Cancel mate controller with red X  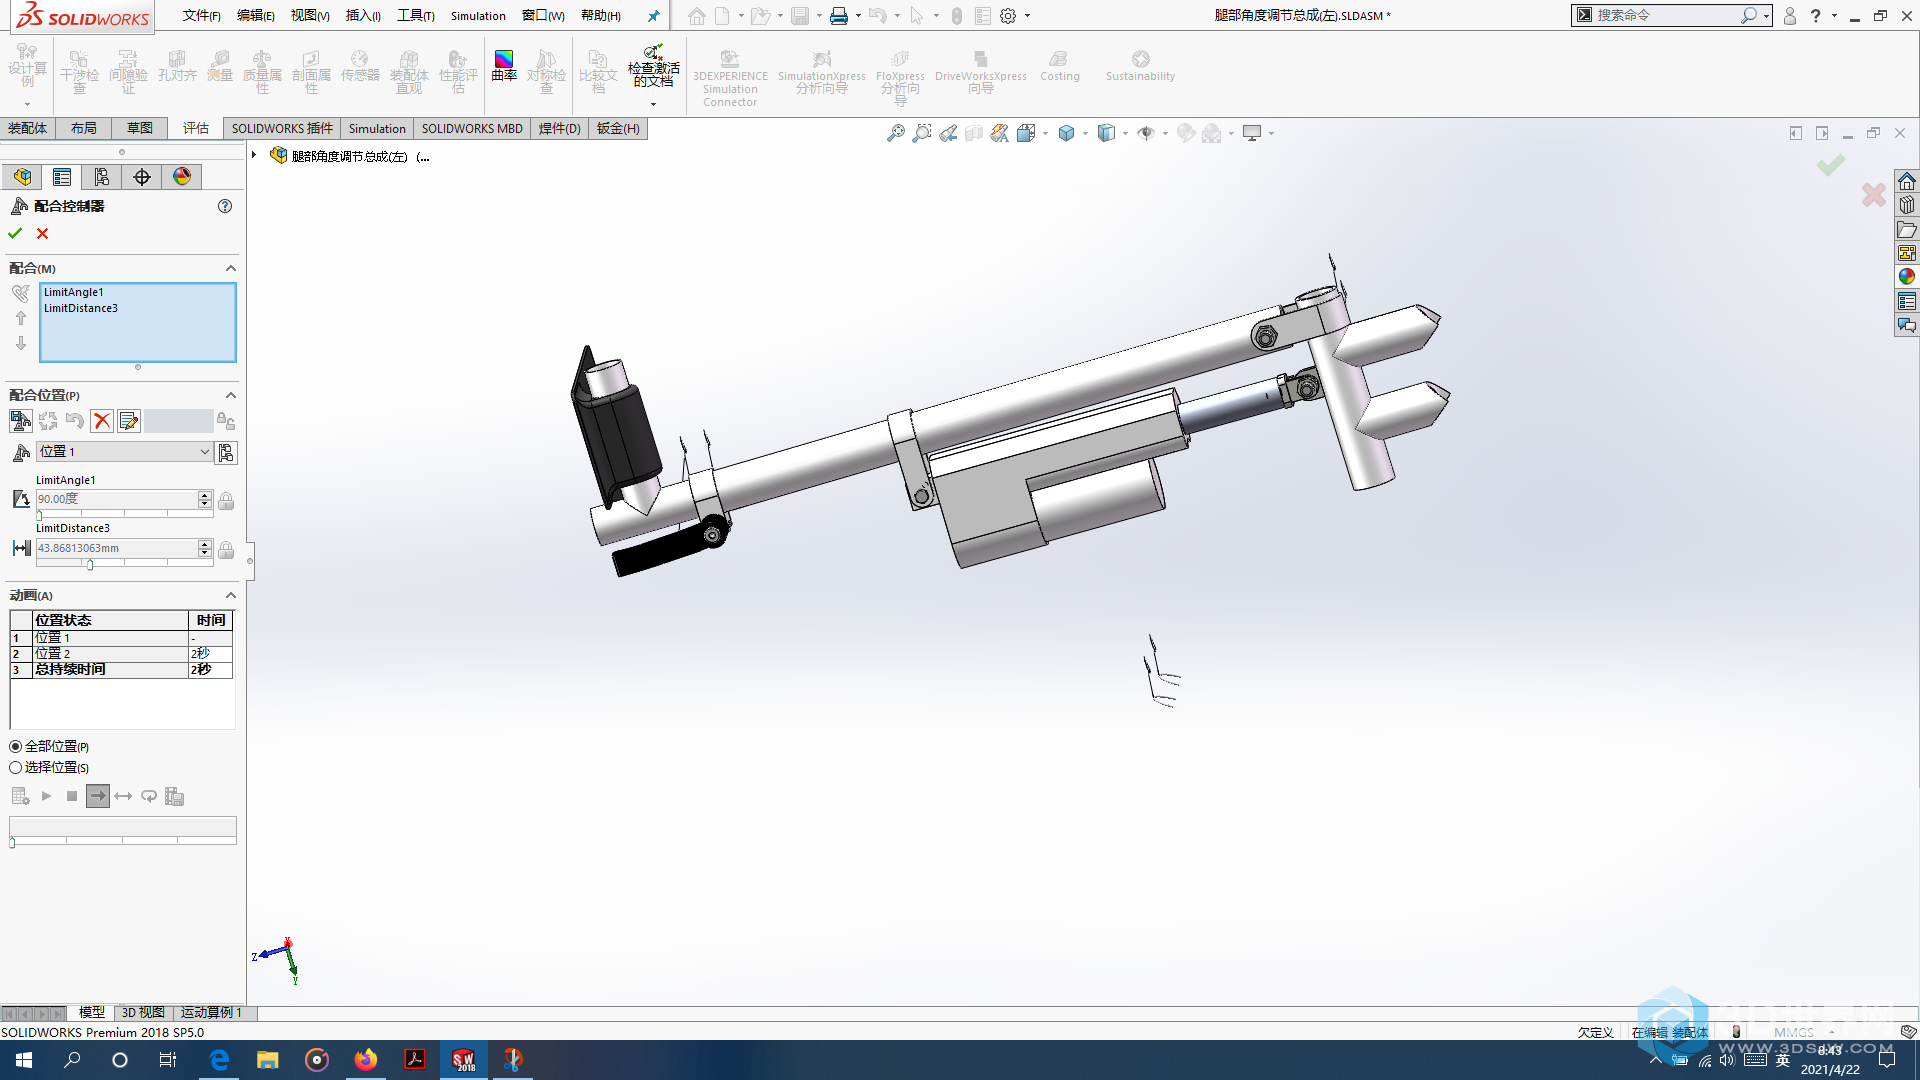42,233
